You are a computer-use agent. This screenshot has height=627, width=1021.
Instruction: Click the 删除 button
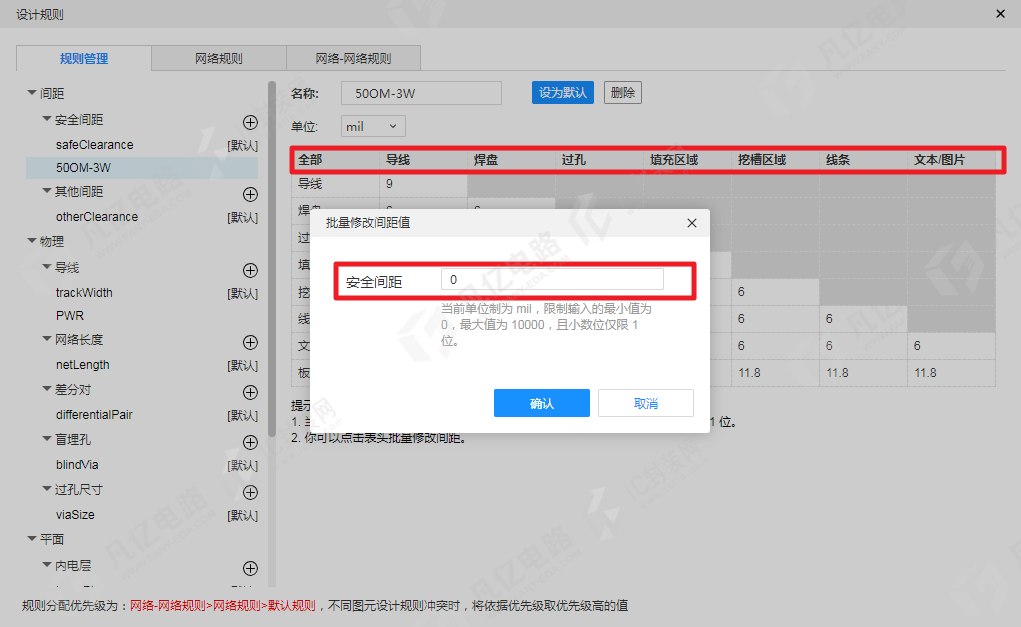pos(622,92)
